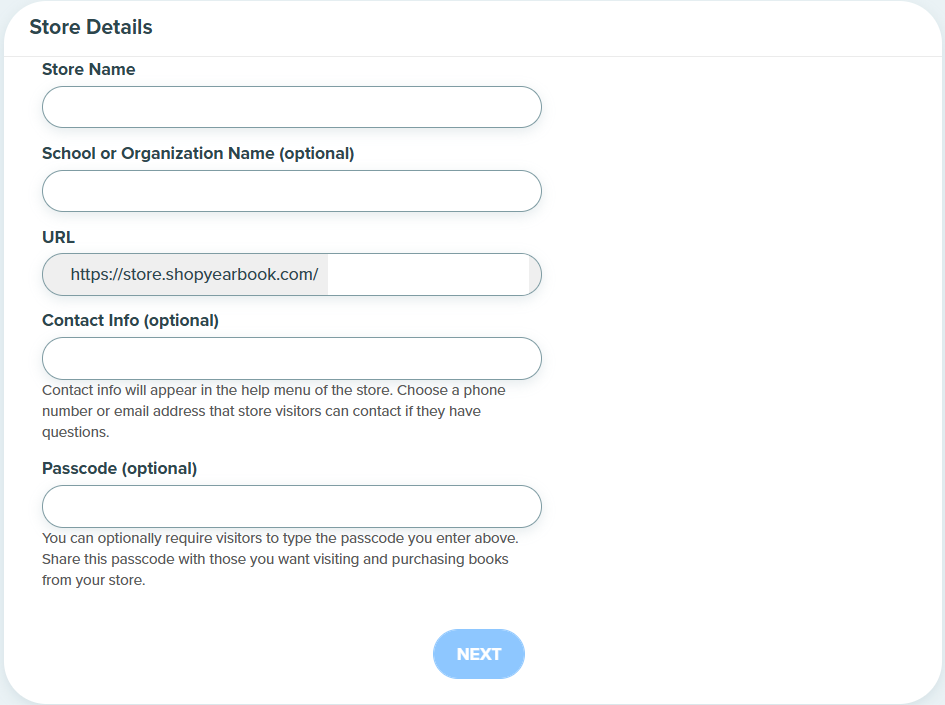Click the gray end cap of URL field
This screenshot has height=705, width=945.
(x=535, y=275)
